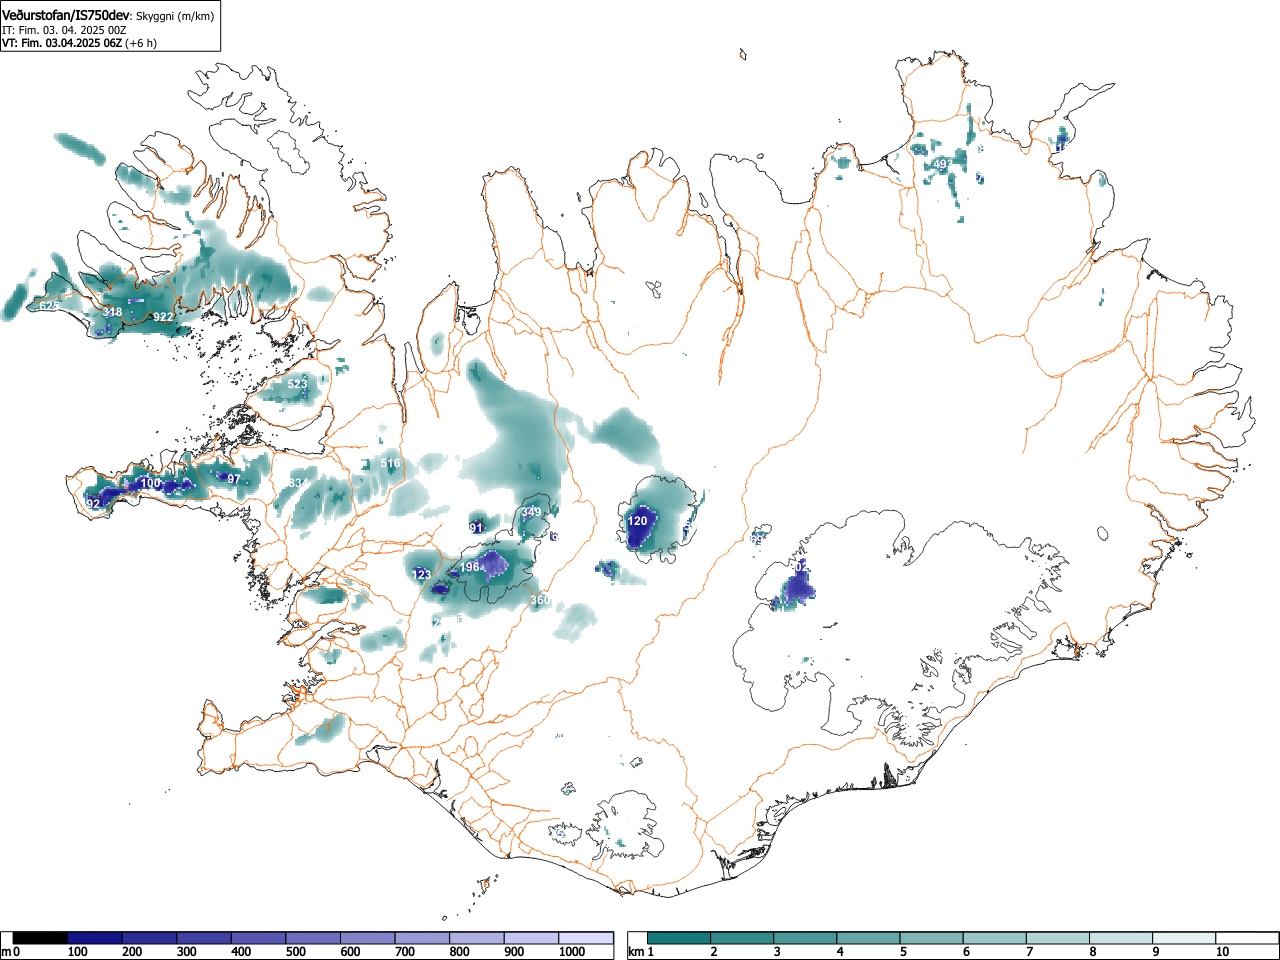Select the Skyggni (m/km) parameter label

175,16
